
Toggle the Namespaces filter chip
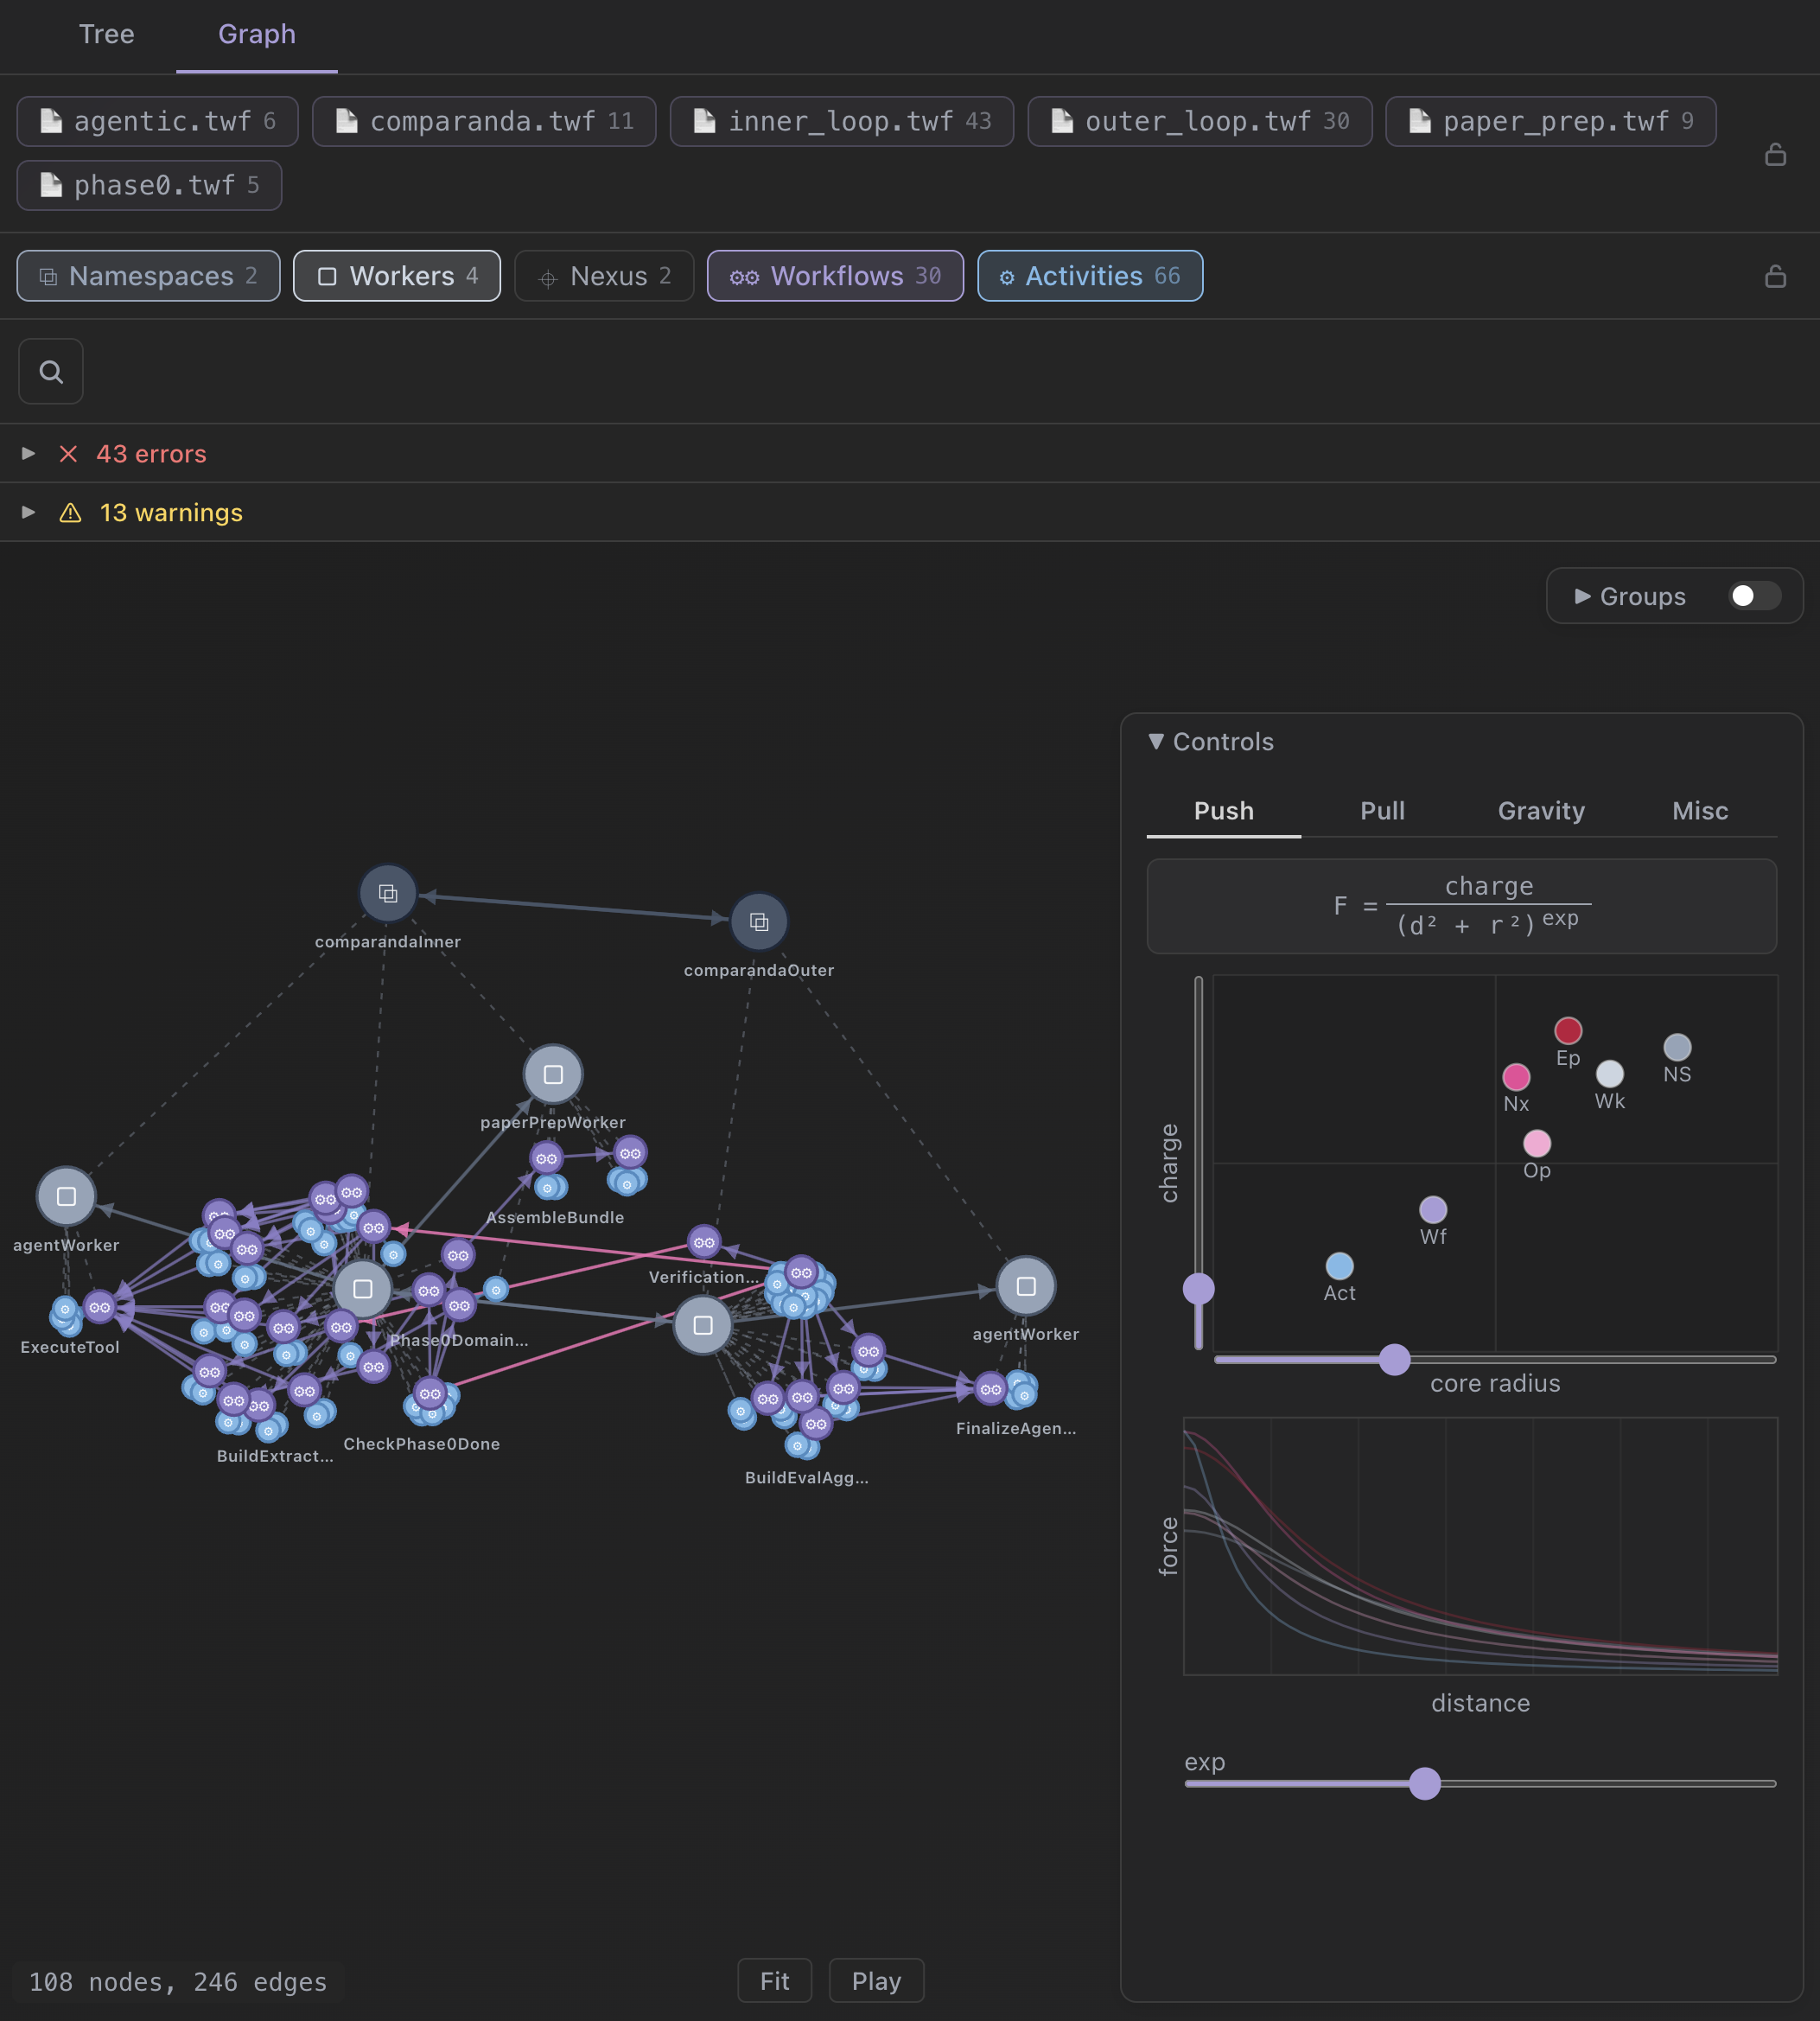[x=148, y=276]
